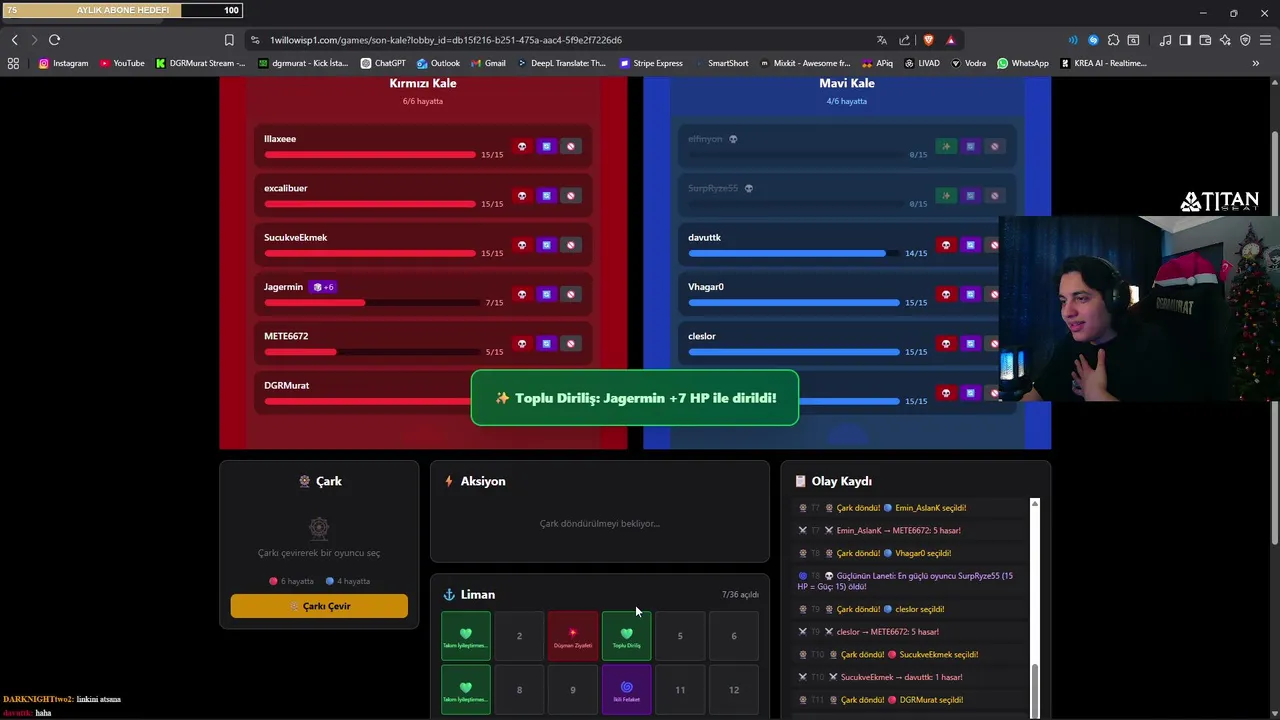Select Liman tile number 12
The image size is (1280, 720).
pos(734,690)
